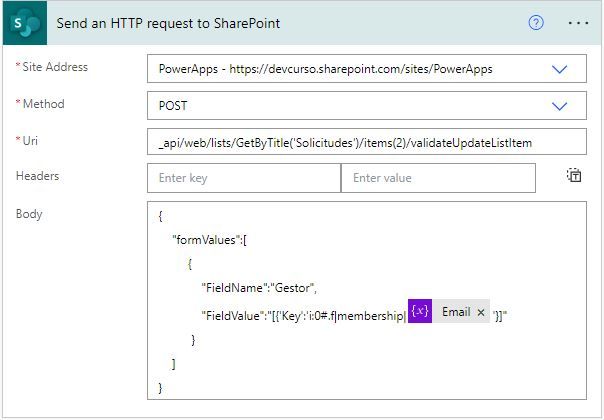Expand the Method dropdown arrow

point(559,106)
